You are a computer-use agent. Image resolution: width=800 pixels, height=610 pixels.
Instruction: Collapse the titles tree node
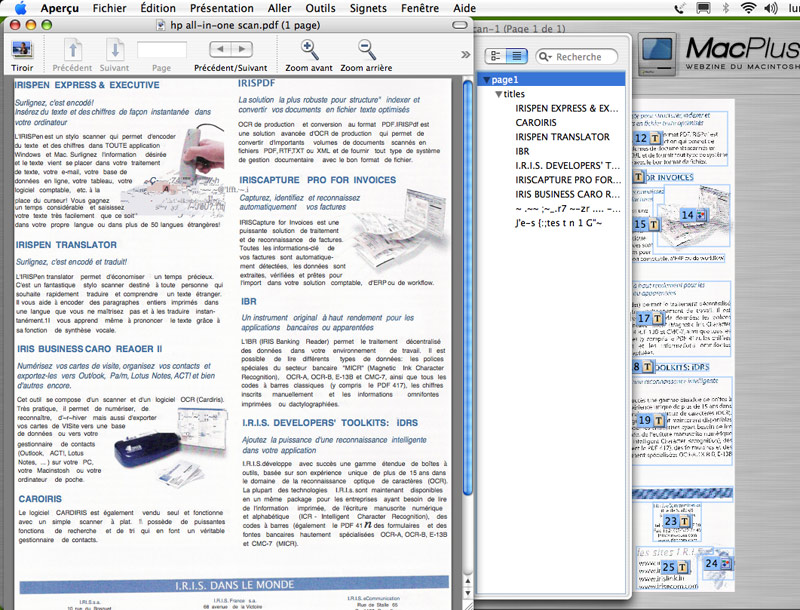[x=498, y=94]
